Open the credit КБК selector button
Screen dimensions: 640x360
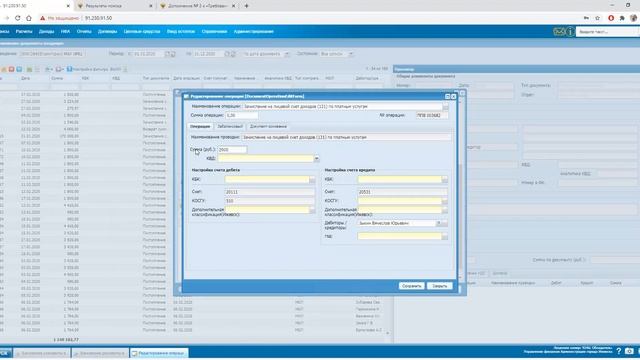pyautogui.click(x=445, y=180)
